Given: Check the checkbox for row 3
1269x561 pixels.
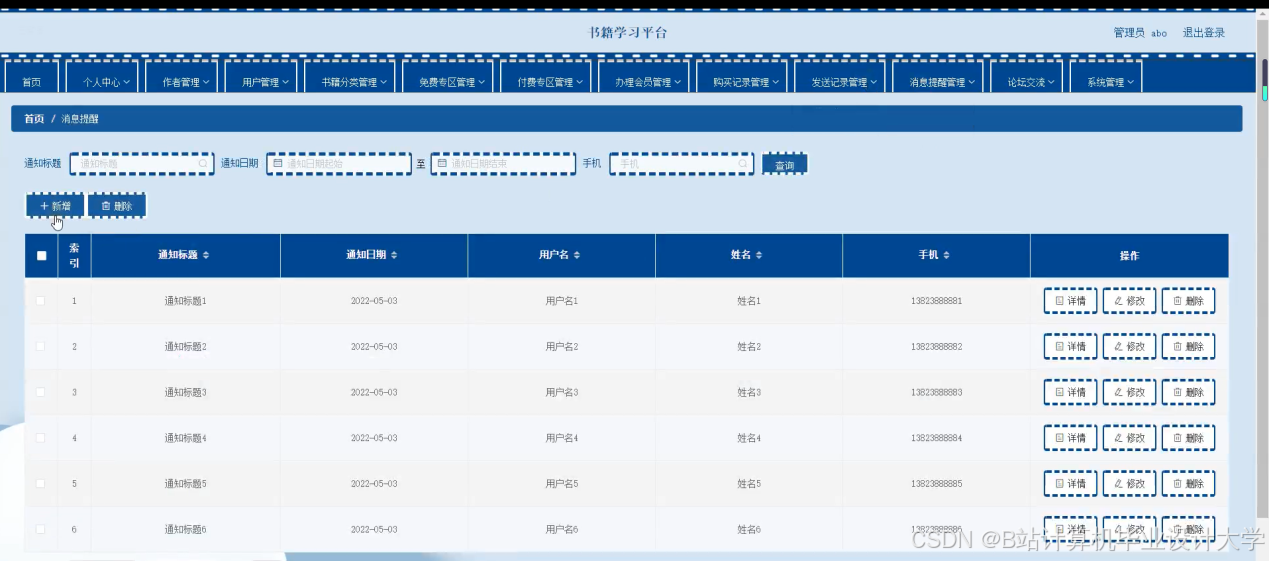Looking at the screenshot, I should point(41,392).
